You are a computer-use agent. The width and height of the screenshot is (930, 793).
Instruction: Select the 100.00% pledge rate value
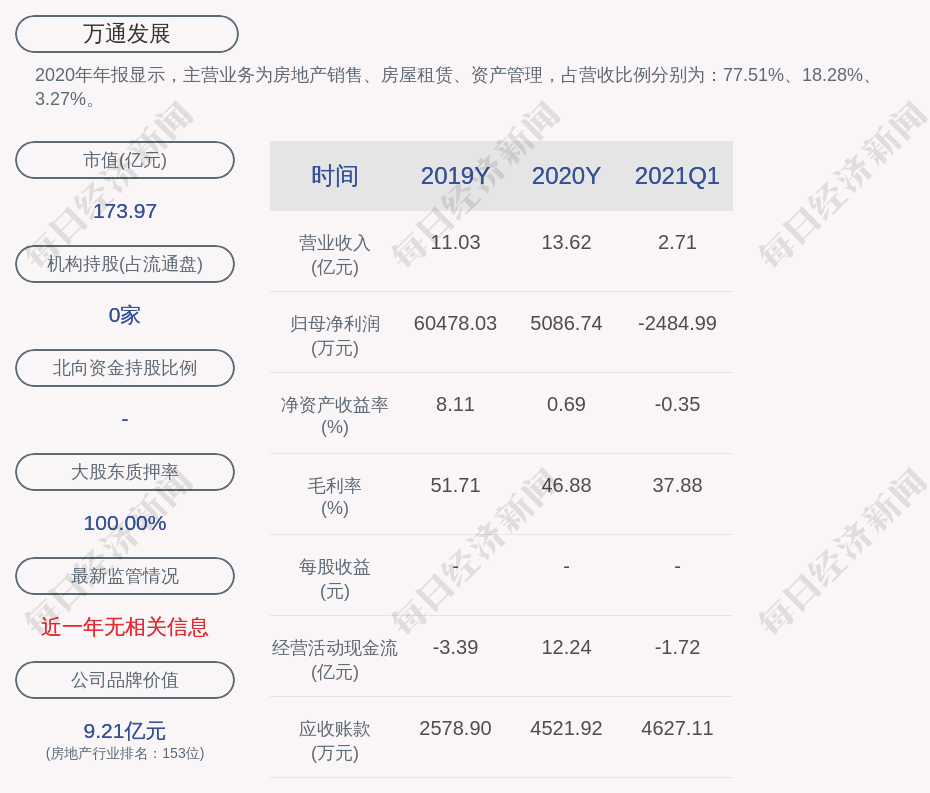point(125,523)
